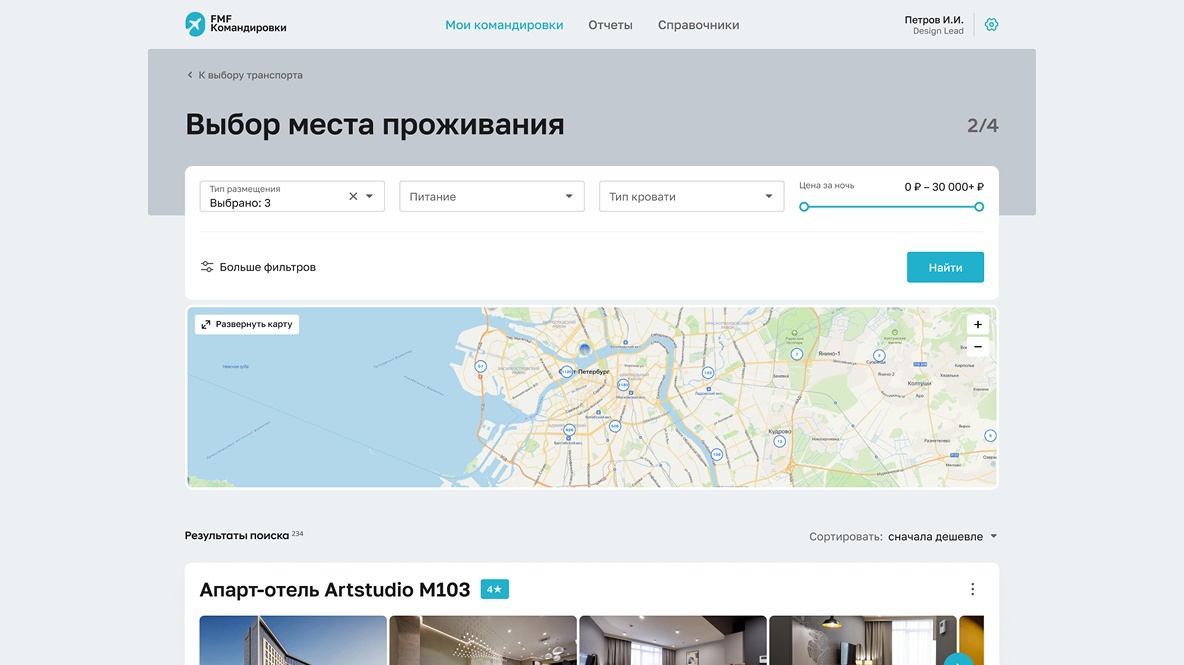Open the first hotel facade thumbnail
Image resolution: width=1184 pixels, height=665 pixels.
pos(292,640)
